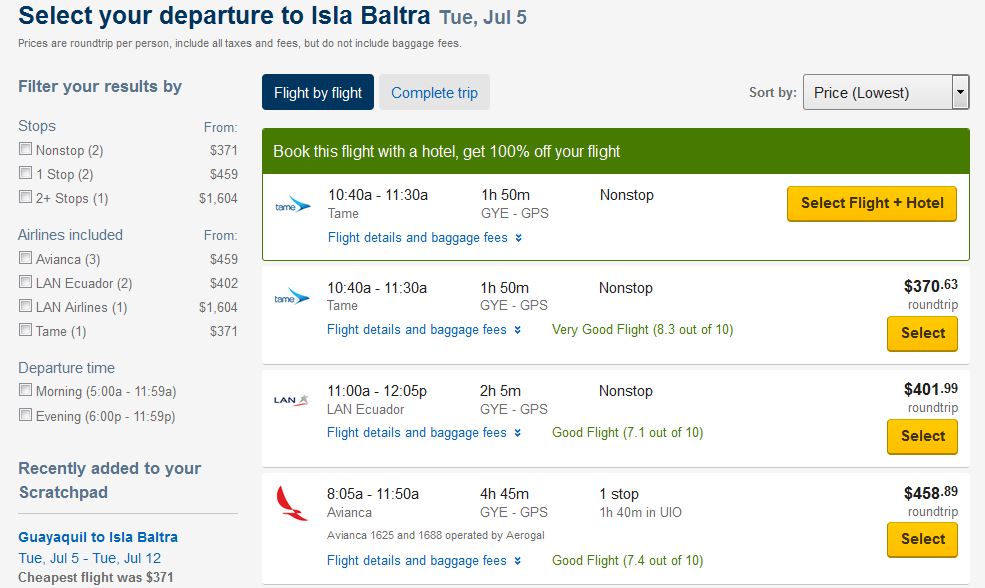Toggle the Morning departure time checkbox
Viewport: 985px width, 588px height.
[x=25, y=390]
